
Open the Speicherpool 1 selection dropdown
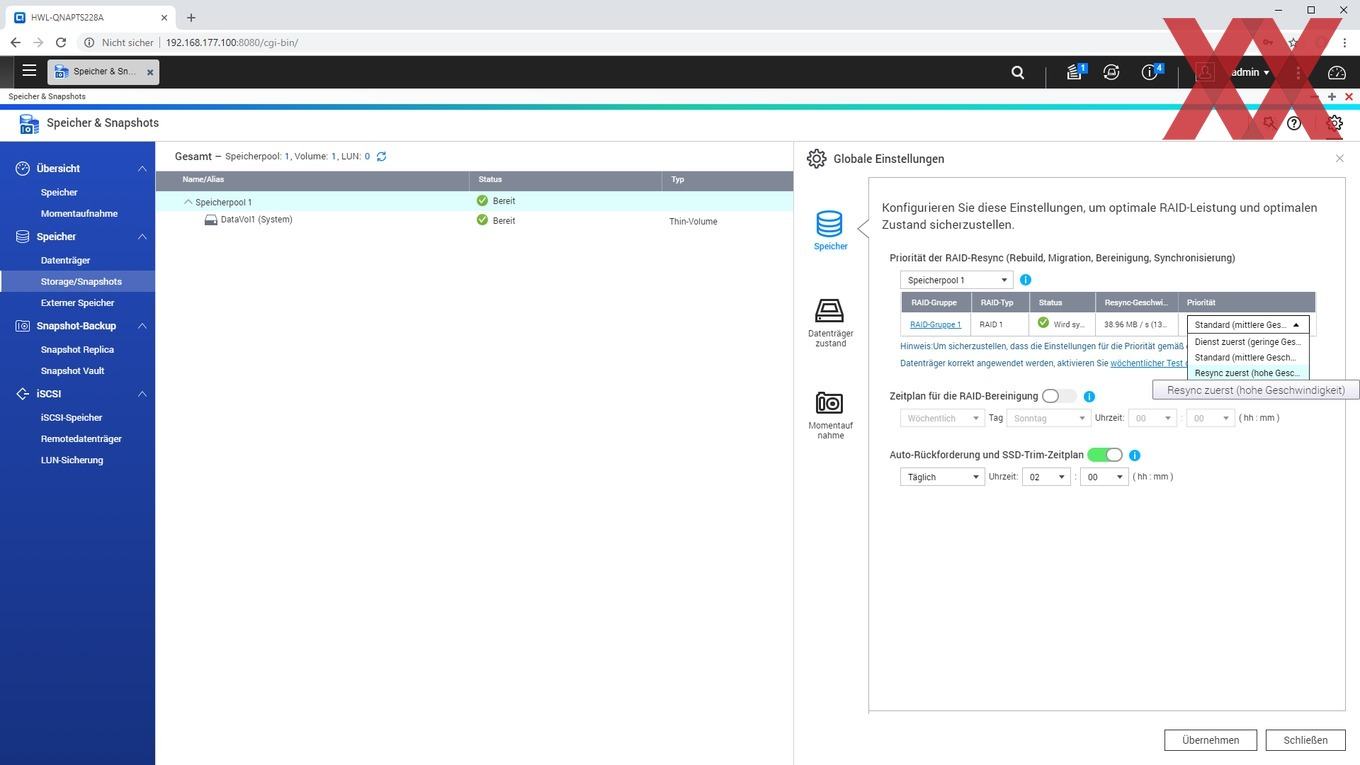[x=957, y=280]
